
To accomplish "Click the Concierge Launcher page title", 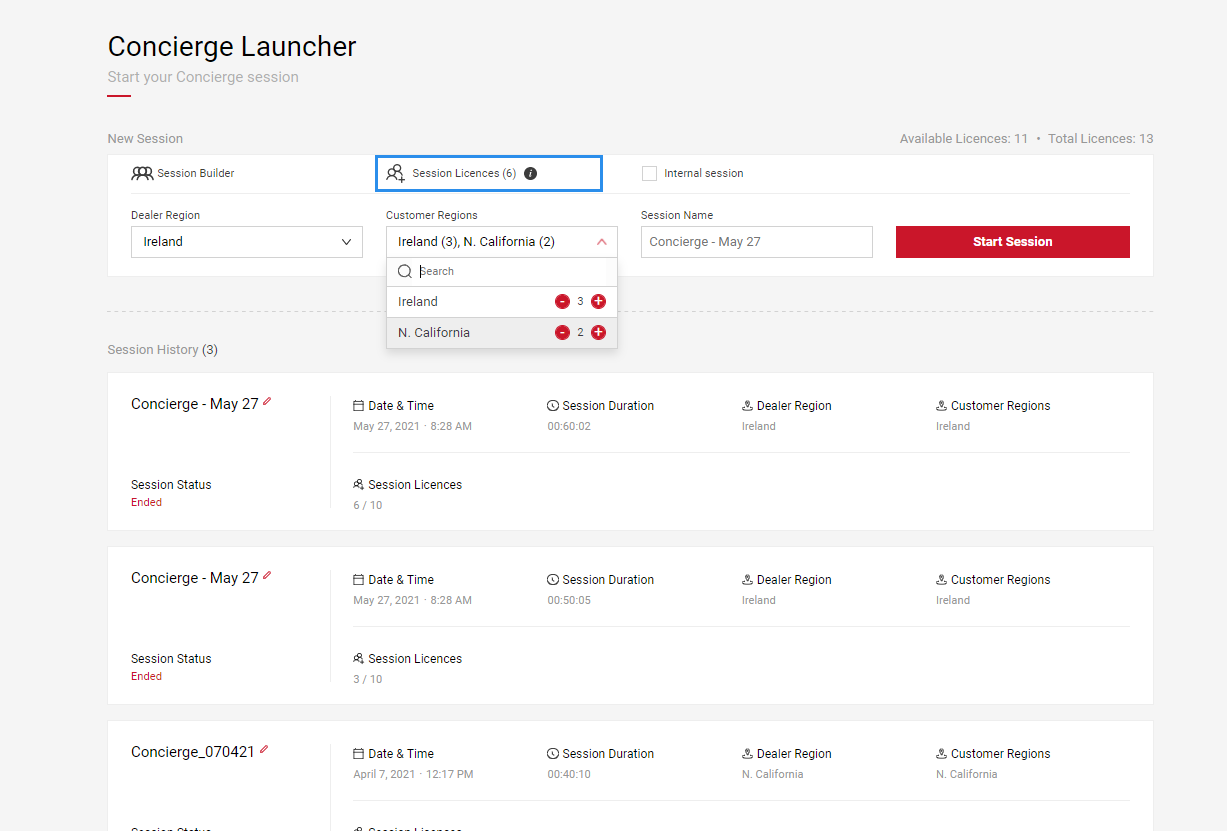I will pos(232,47).
